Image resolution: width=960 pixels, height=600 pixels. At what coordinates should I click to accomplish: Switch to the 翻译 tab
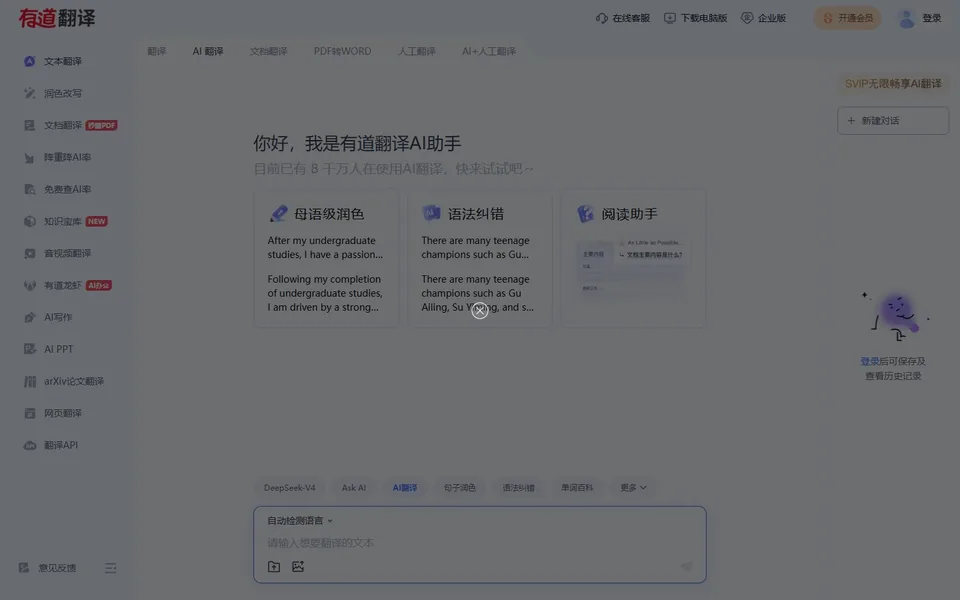[157, 51]
